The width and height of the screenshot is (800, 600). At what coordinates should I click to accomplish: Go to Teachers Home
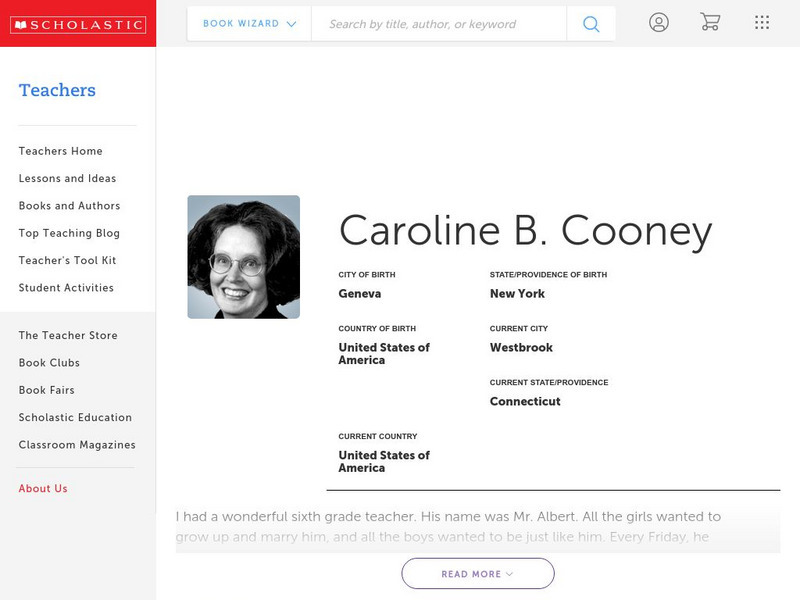coord(59,151)
